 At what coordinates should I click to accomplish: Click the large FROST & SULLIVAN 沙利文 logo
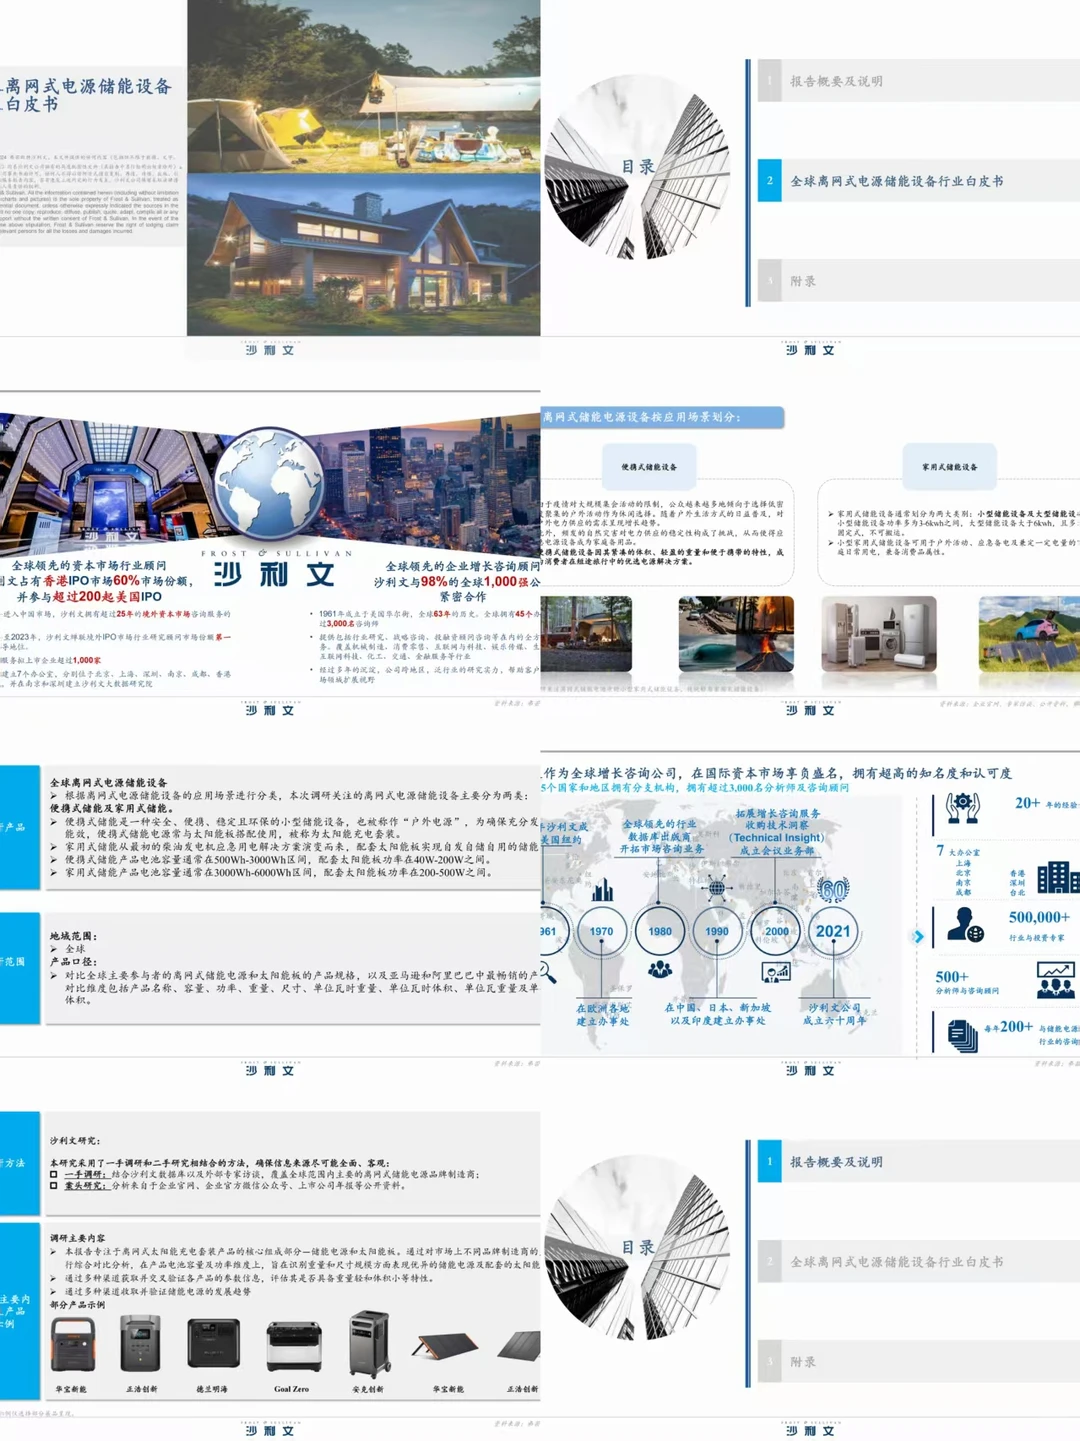click(x=276, y=568)
